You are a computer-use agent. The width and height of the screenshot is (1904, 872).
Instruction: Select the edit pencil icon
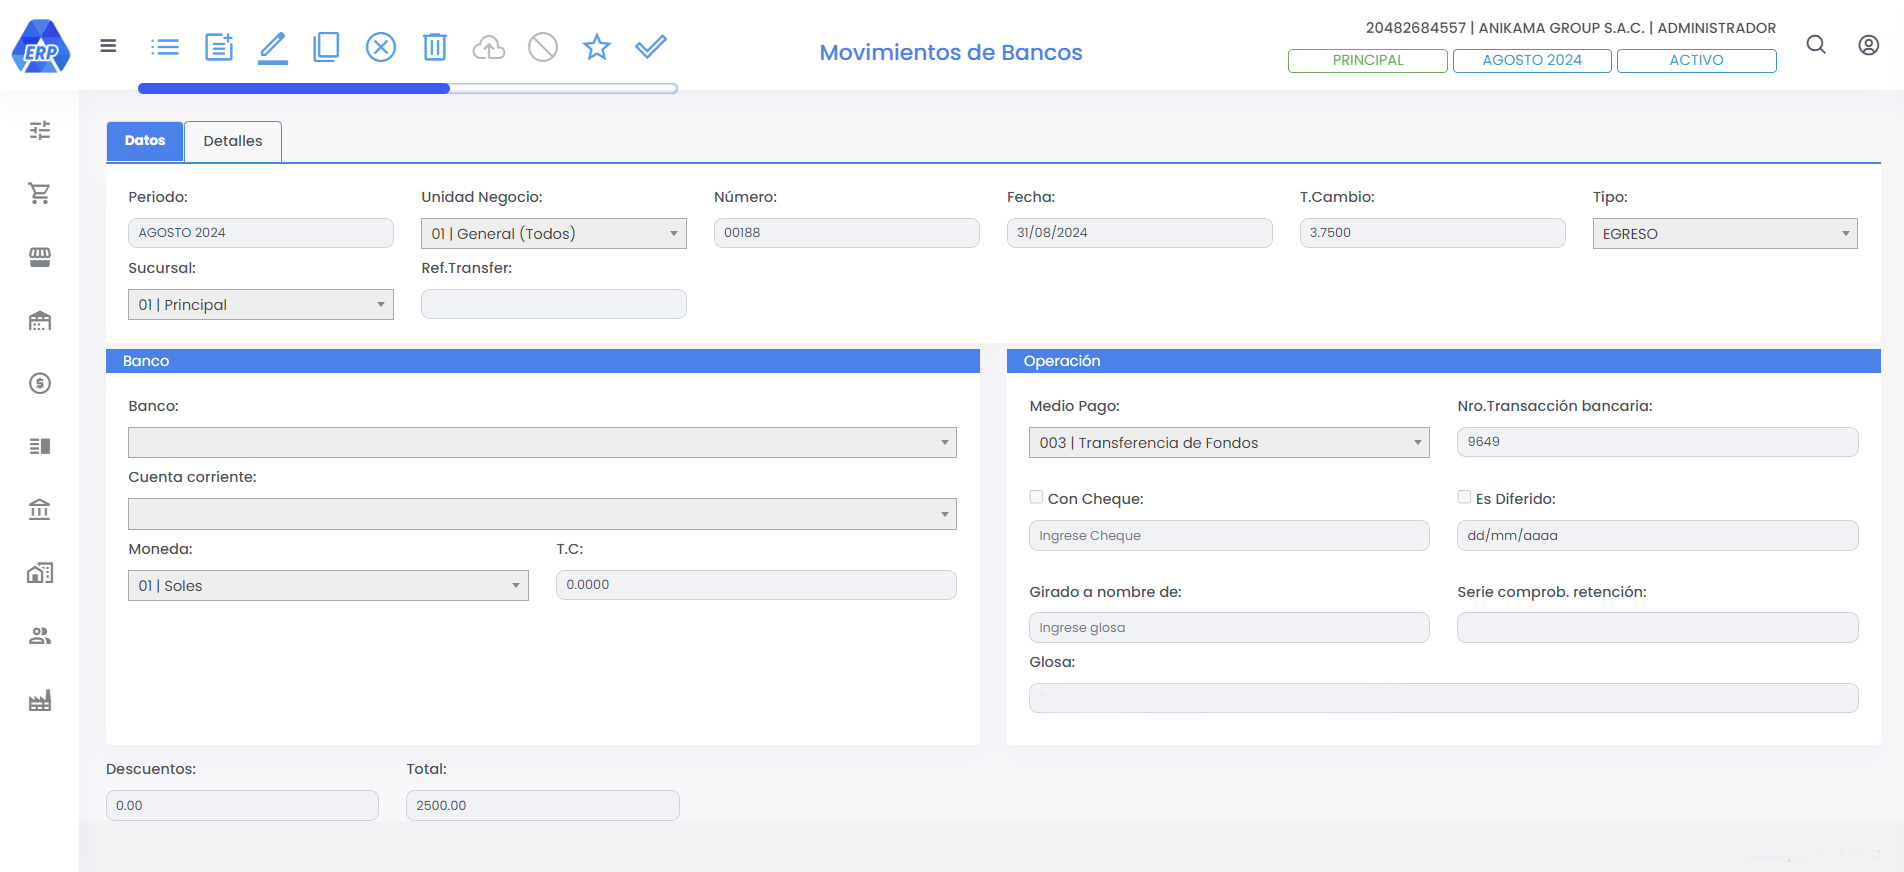(273, 47)
